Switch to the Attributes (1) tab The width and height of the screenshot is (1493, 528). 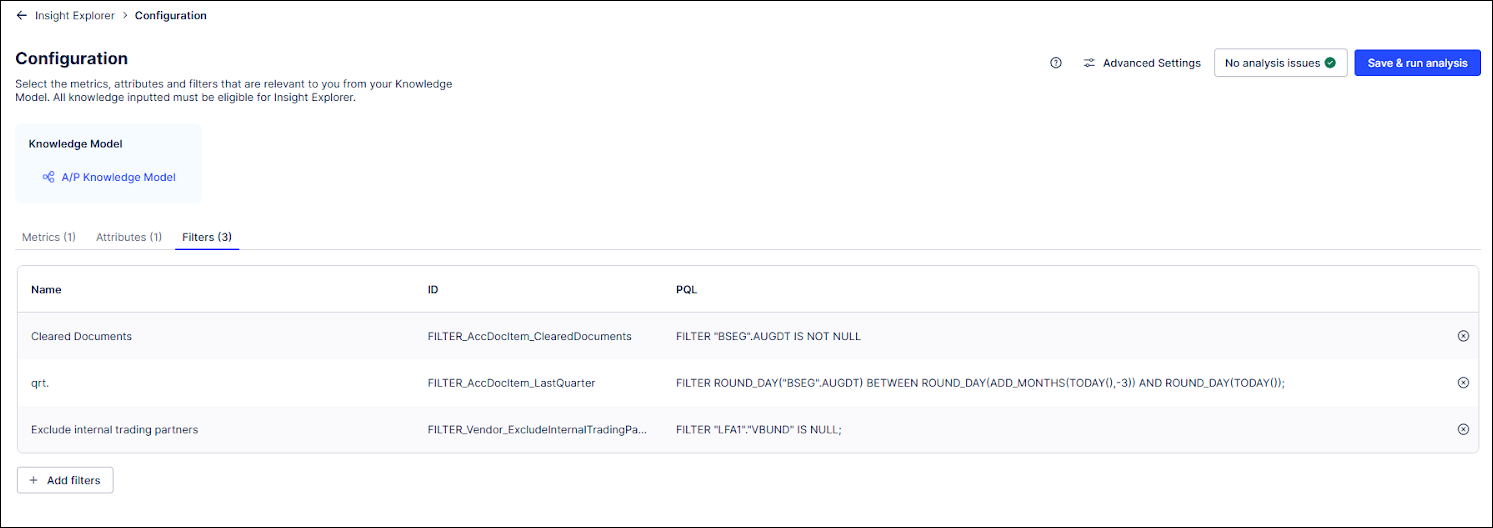(129, 237)
